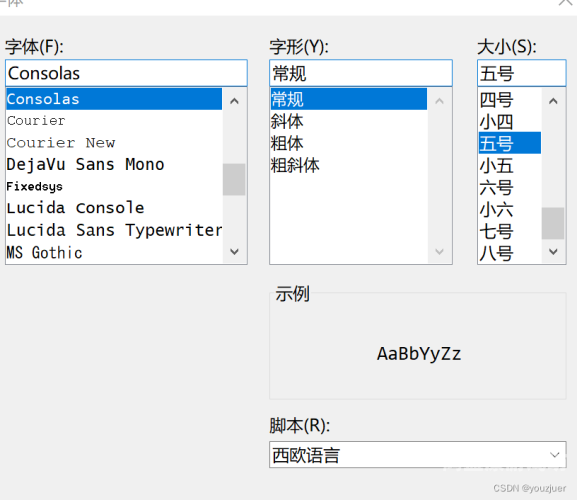Choose the Courier font entry
The height and width of the screenshot is (500, 577).
point(114,121)
